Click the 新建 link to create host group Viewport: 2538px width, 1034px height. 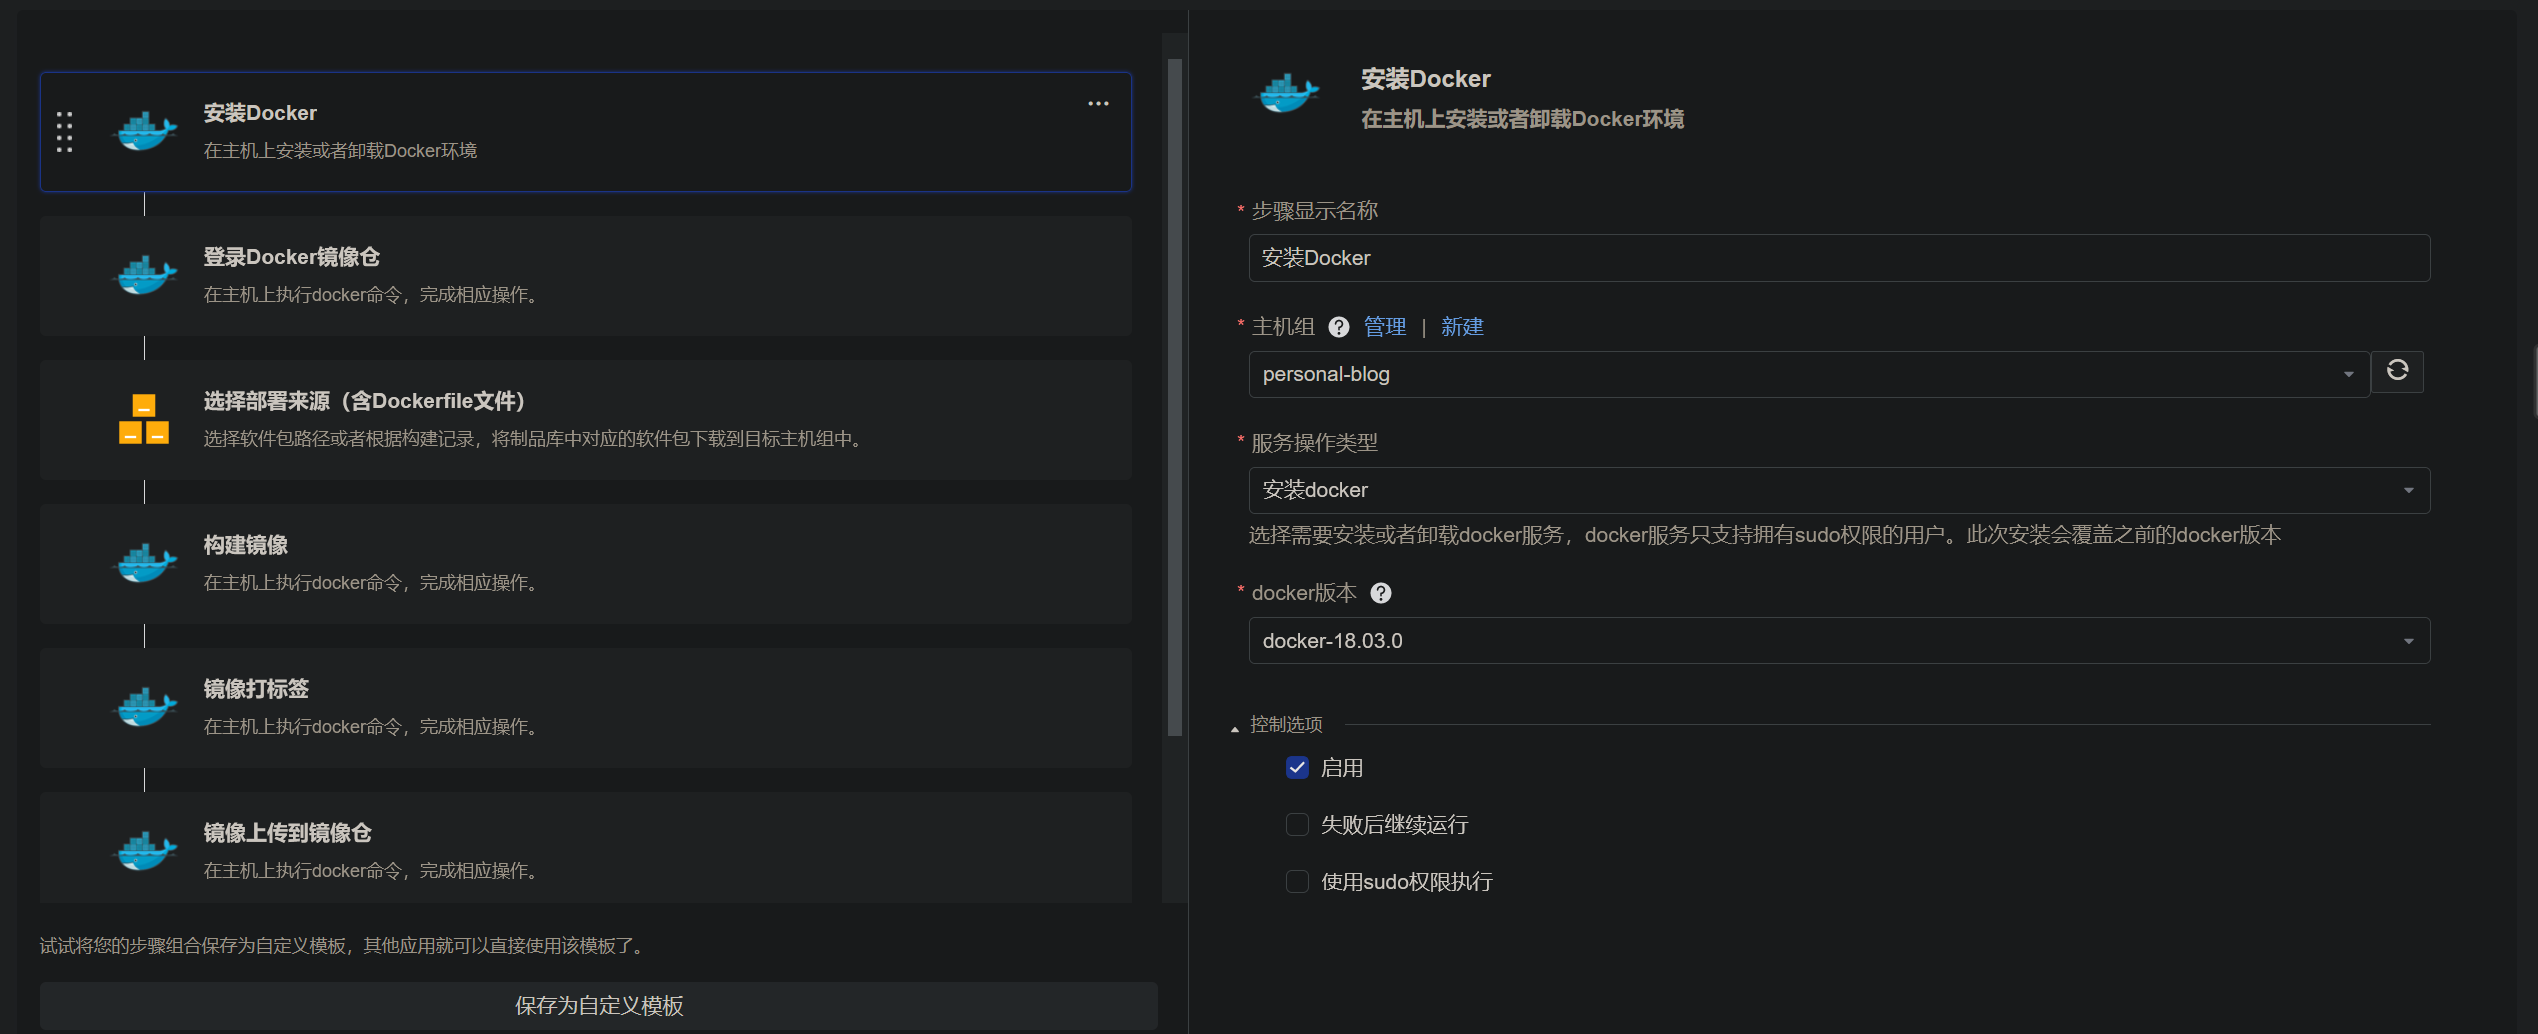coord(1462,327)
